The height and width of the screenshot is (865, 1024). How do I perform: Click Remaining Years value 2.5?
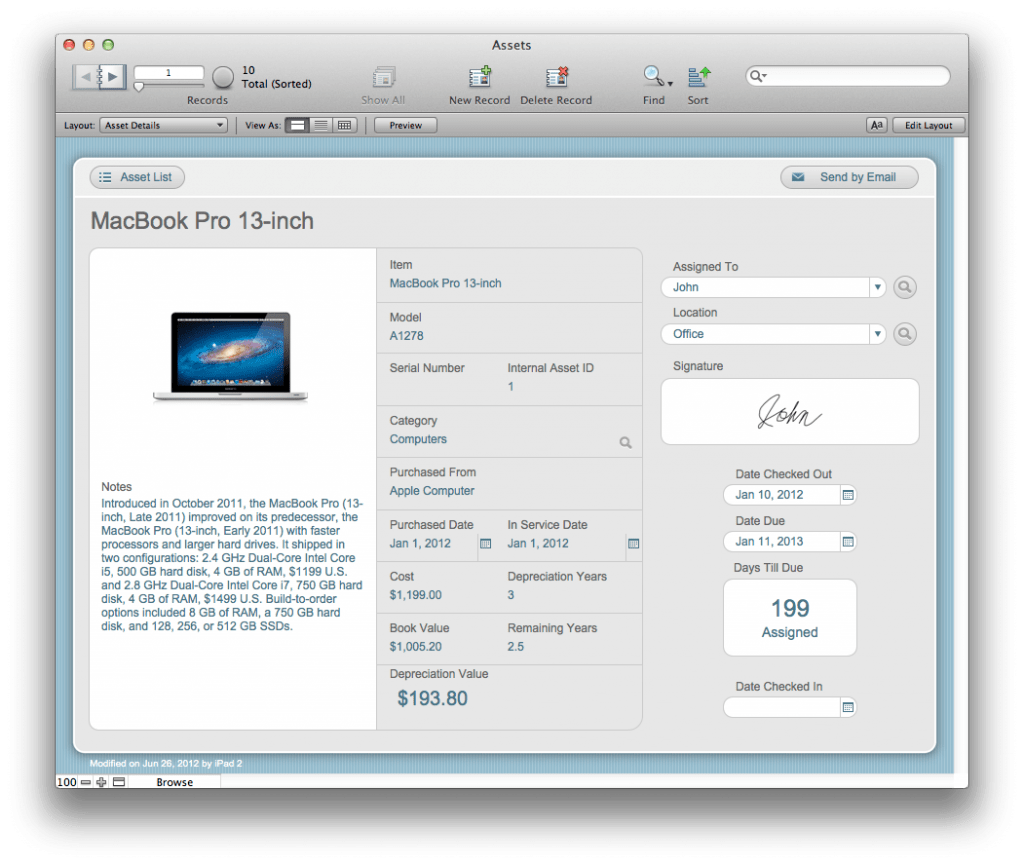click(x=515, y=647)
